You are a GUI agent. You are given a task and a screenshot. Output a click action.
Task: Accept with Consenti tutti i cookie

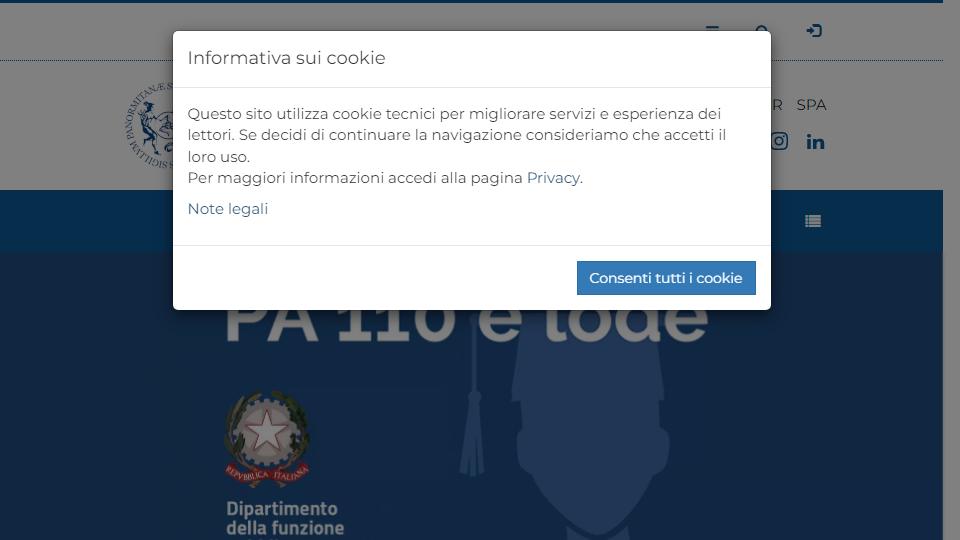[666, 278]
